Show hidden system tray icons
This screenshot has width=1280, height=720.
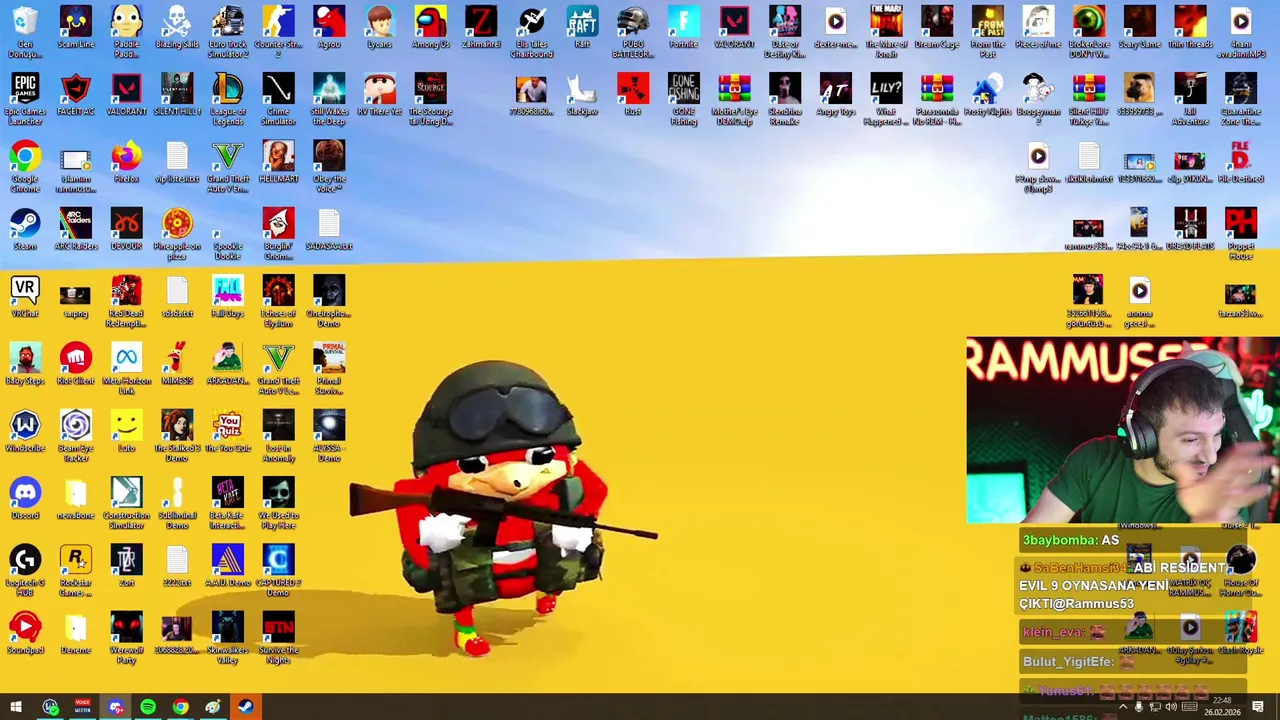[1122, 707]
